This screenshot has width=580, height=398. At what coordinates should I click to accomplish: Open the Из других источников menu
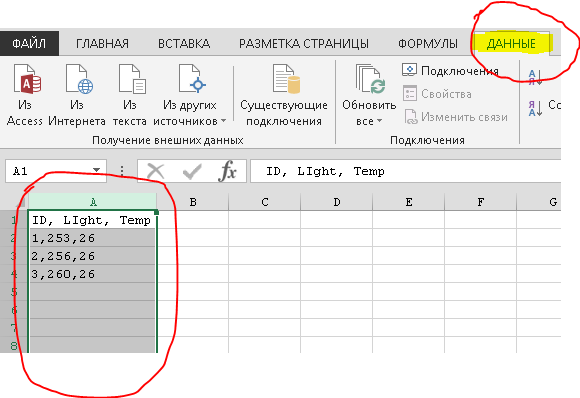pos(189,95)
